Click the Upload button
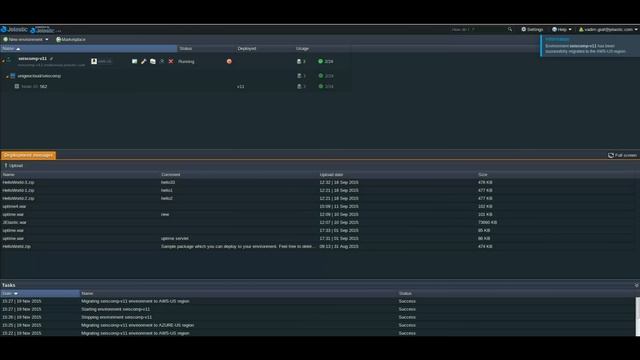The height and width of the screenshot is (360, 640). click(13, 166)
